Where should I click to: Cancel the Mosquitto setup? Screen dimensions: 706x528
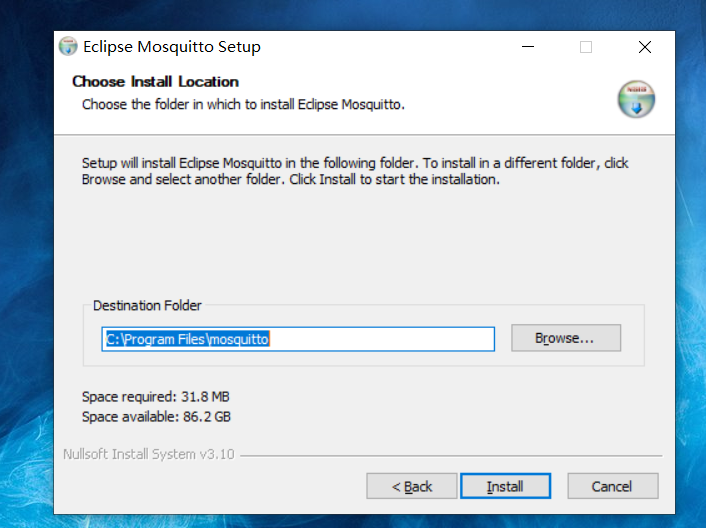[x=611, y=487]
